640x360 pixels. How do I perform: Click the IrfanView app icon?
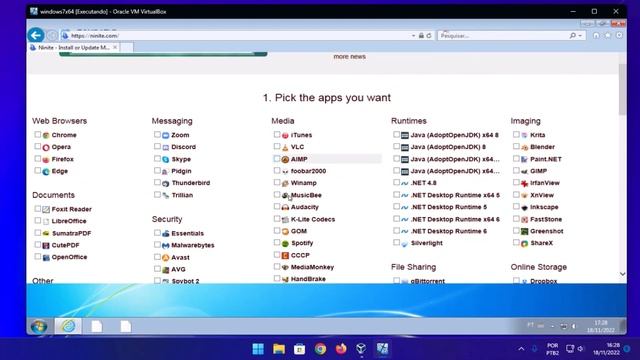coord(524,183)
